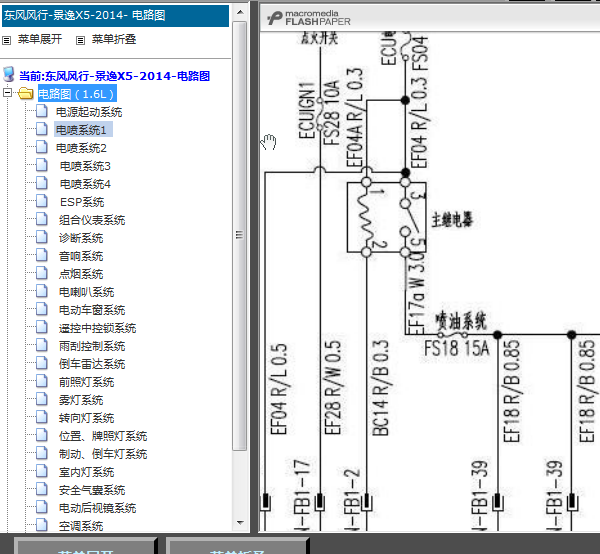The height and width of the screenshot is (554, 600).
Task: Click the 菜单折叠 text link
Action: tap(114, 39)
